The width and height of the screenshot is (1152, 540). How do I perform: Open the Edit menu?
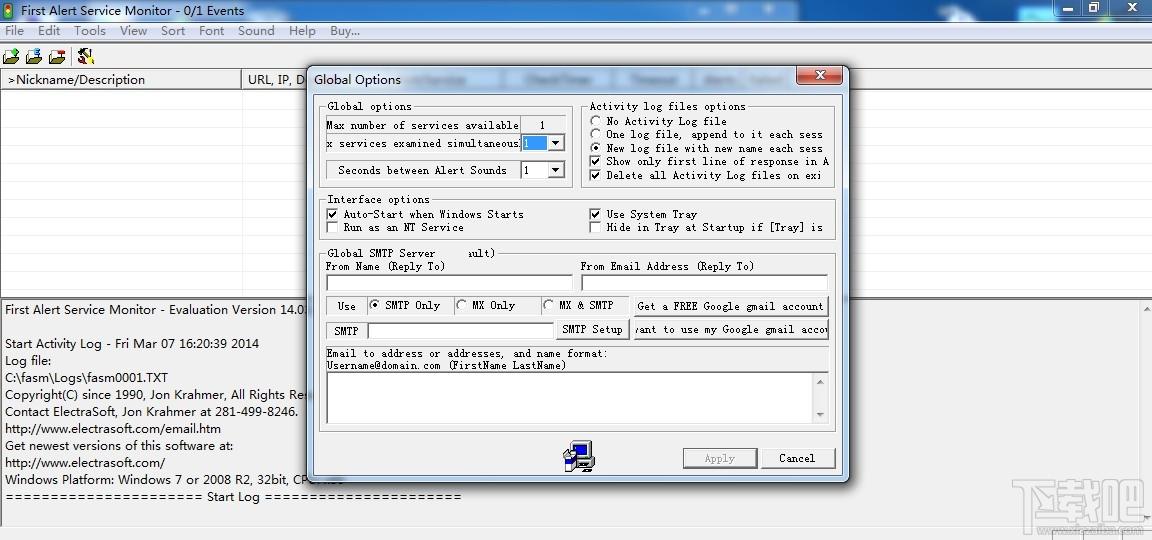point(49,31)
